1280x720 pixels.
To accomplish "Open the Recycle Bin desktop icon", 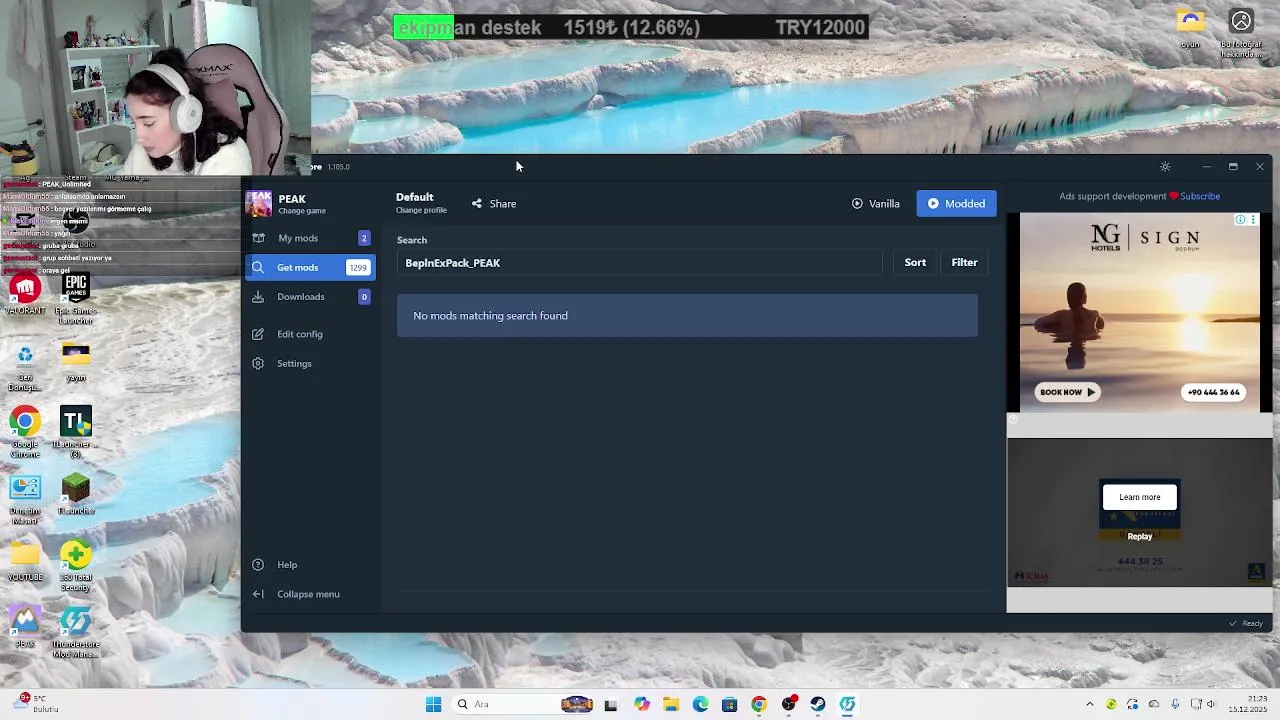I will [x=25, y=366].
